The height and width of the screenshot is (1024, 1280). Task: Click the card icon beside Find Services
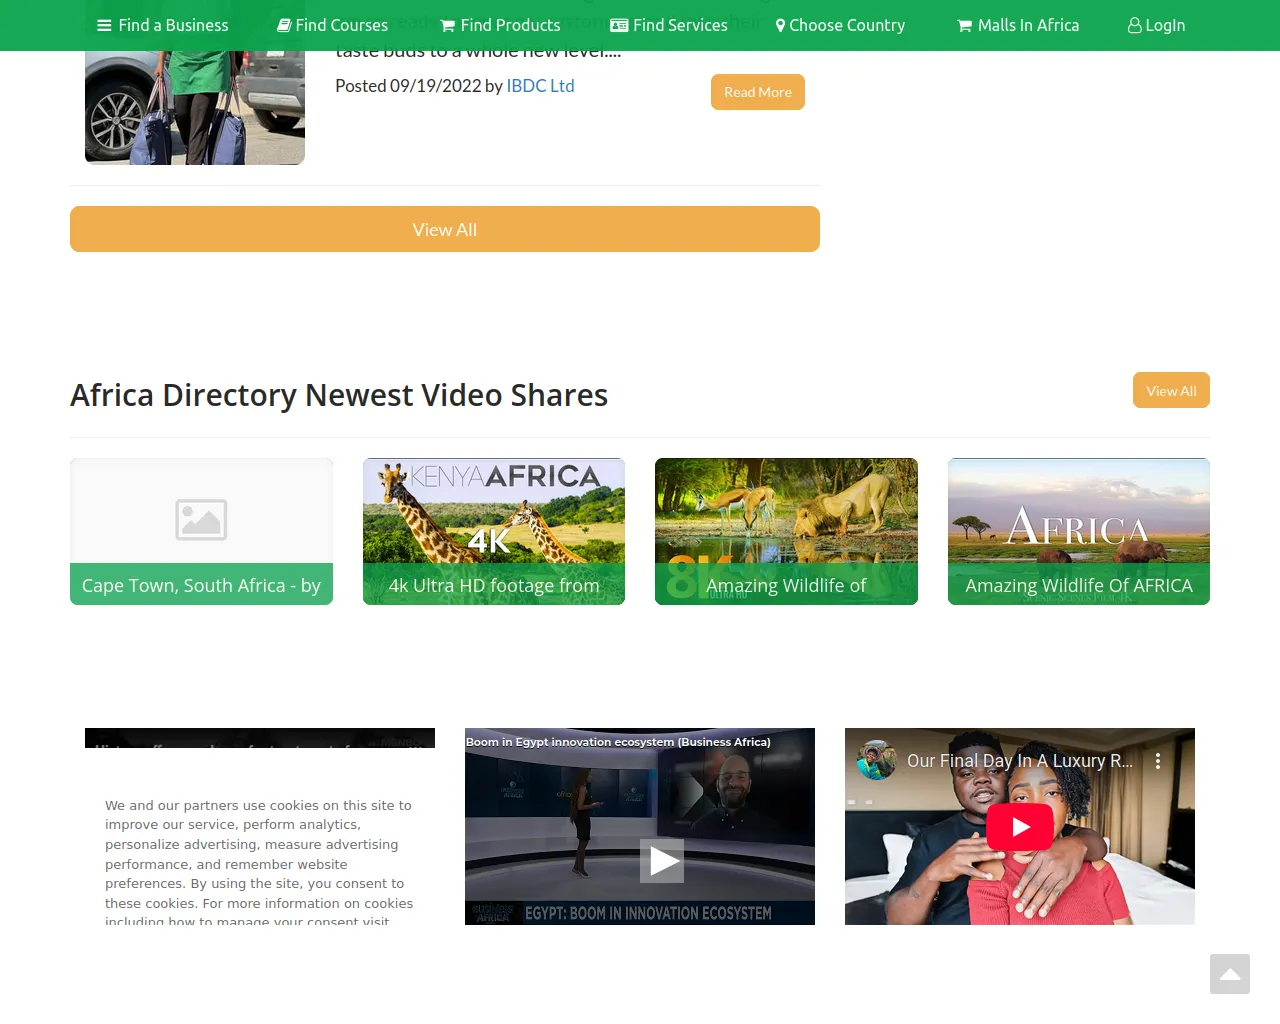pyautogui.click(x=619, y=26)
